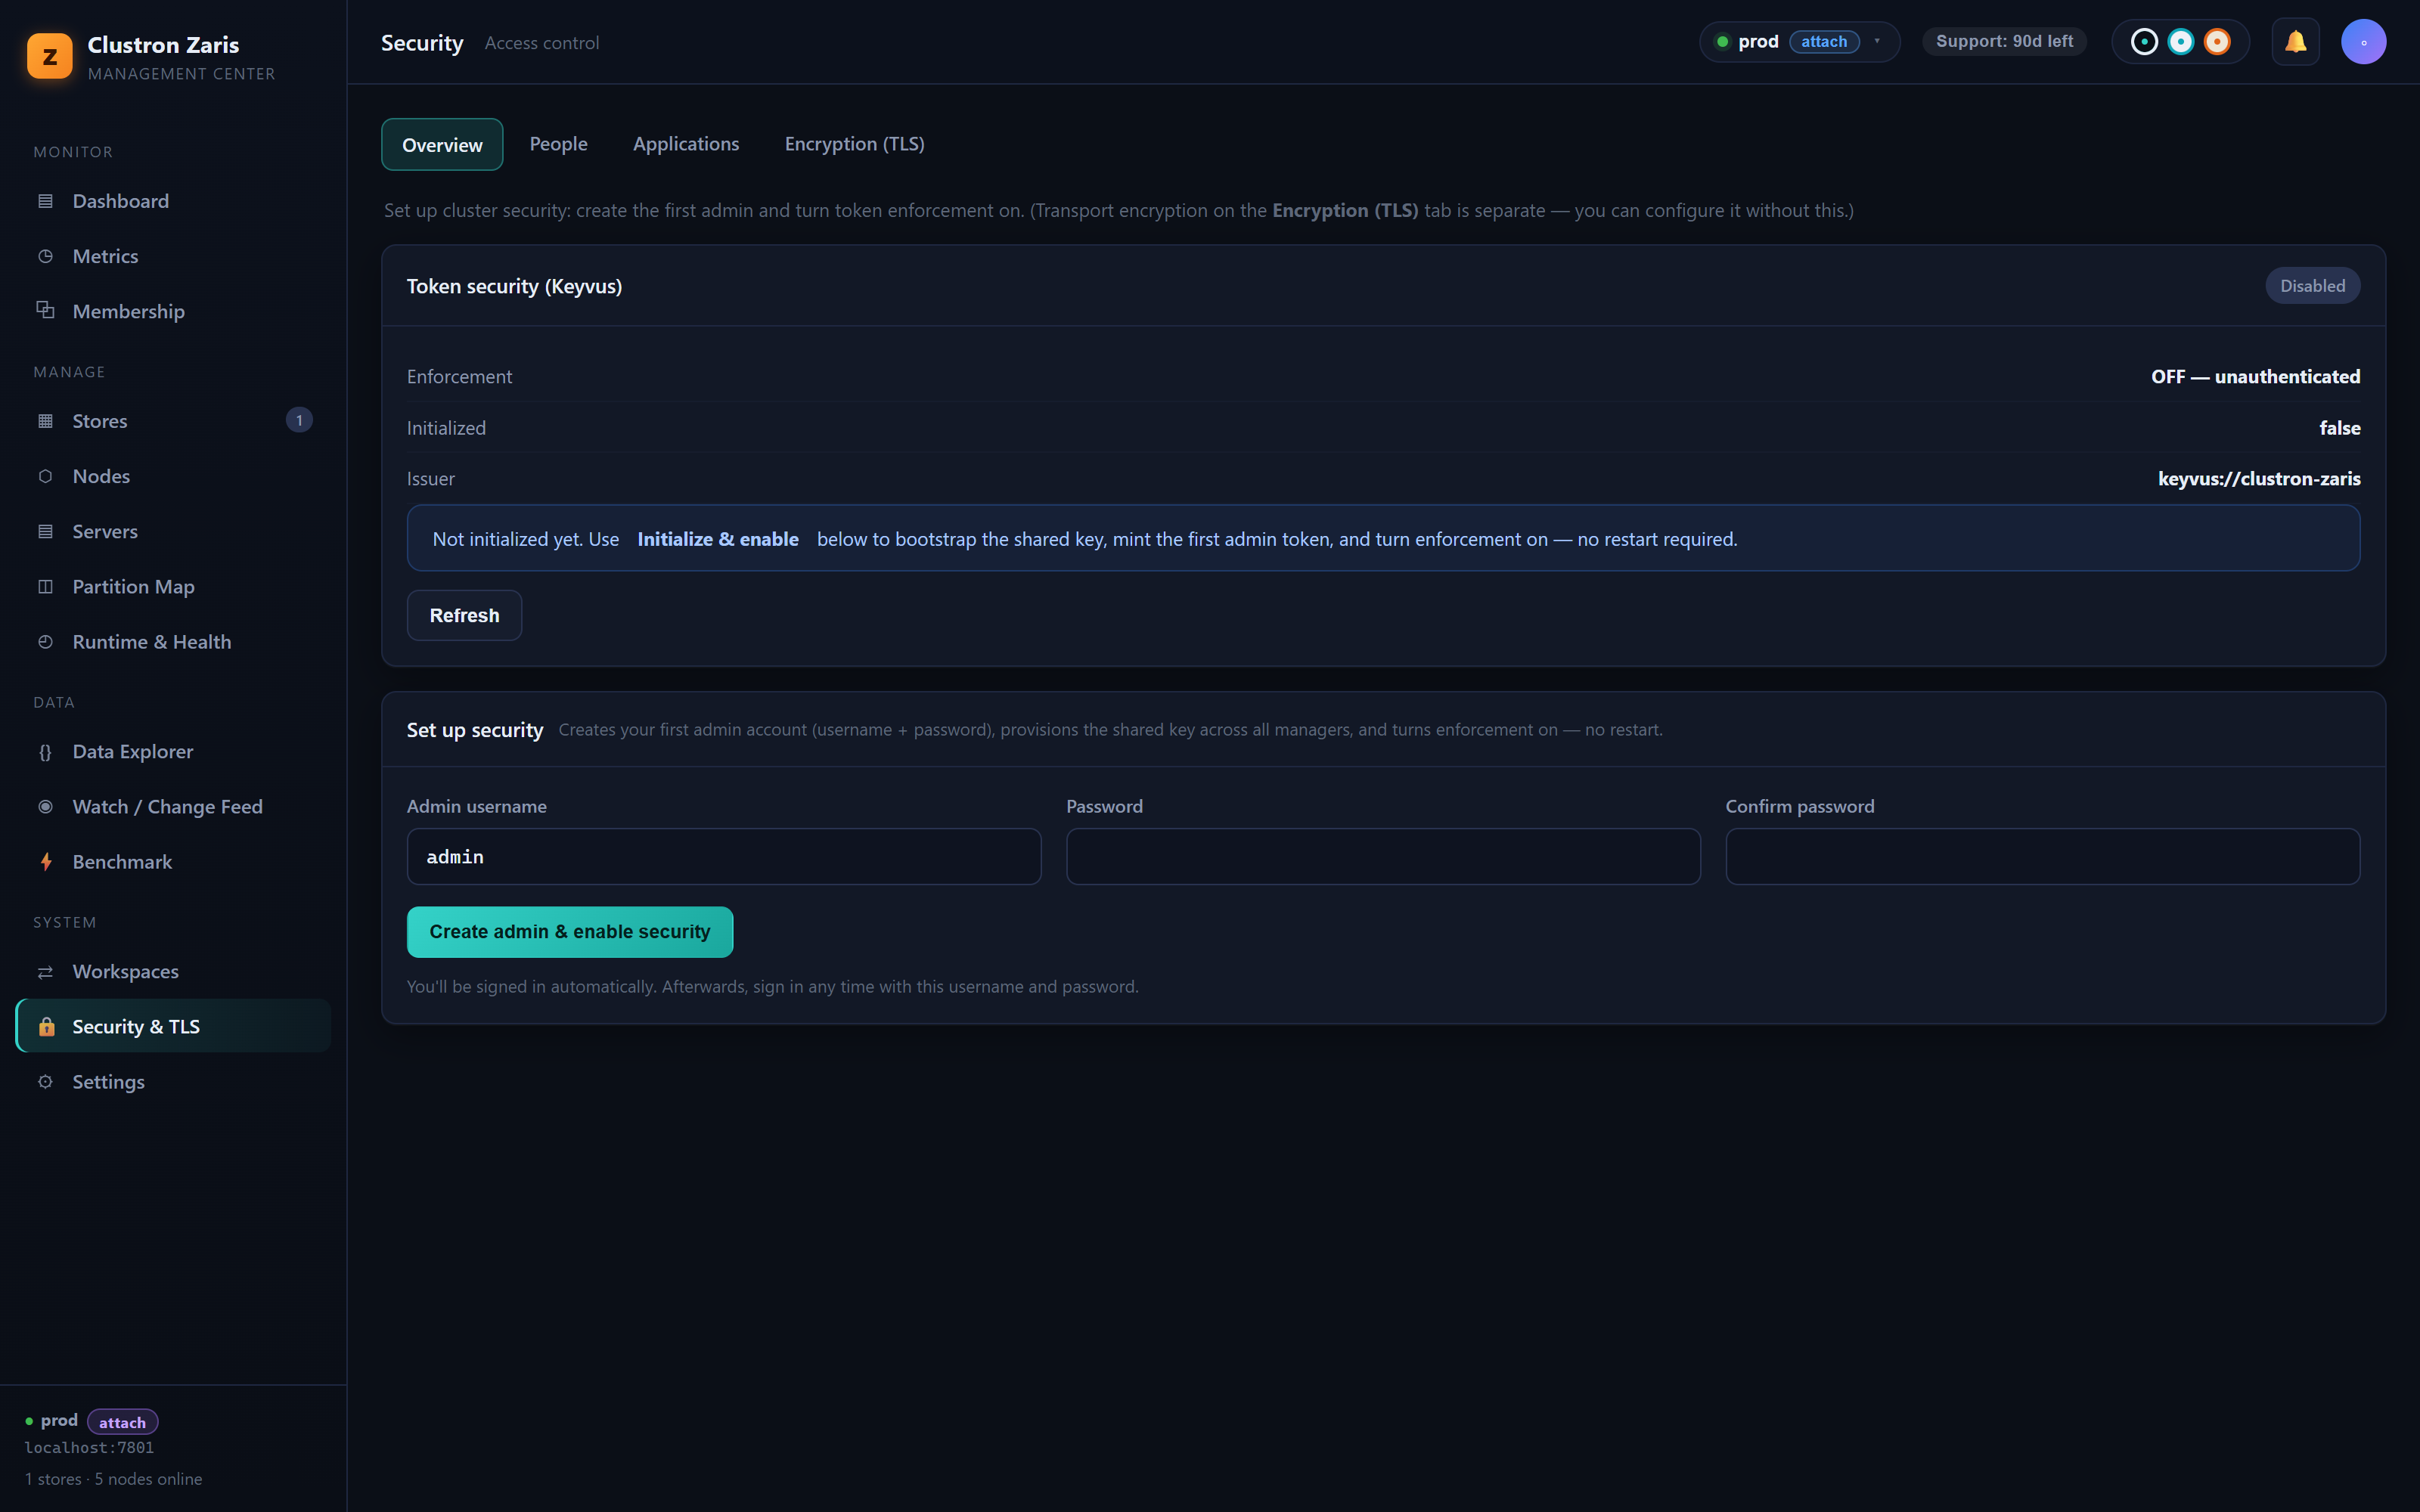Open Workspaces in sidebar
The image size is (2420, 1512).
click(173, 971)
